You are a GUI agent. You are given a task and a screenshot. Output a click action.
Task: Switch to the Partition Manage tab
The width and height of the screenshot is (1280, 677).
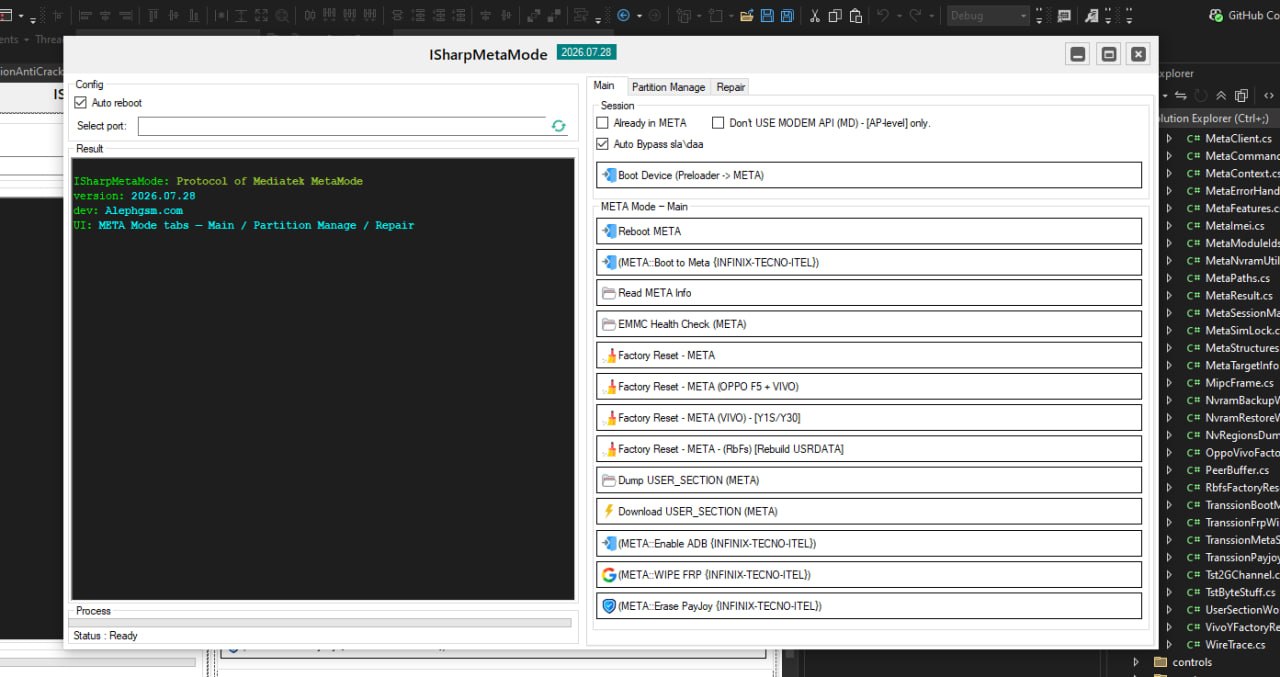tap(668, 87)
